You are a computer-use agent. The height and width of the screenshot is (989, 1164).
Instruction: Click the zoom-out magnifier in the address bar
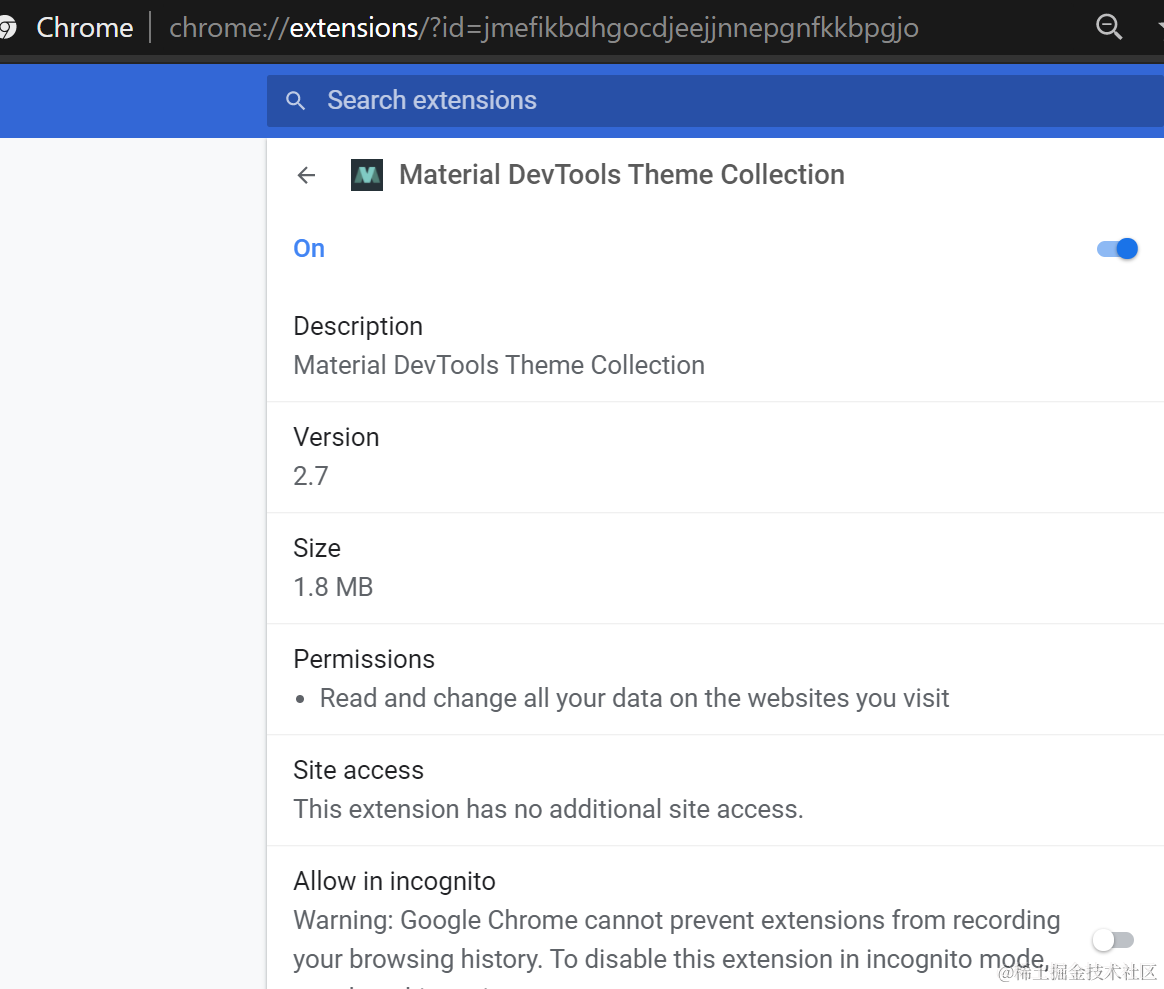(x=1109, y=27)
